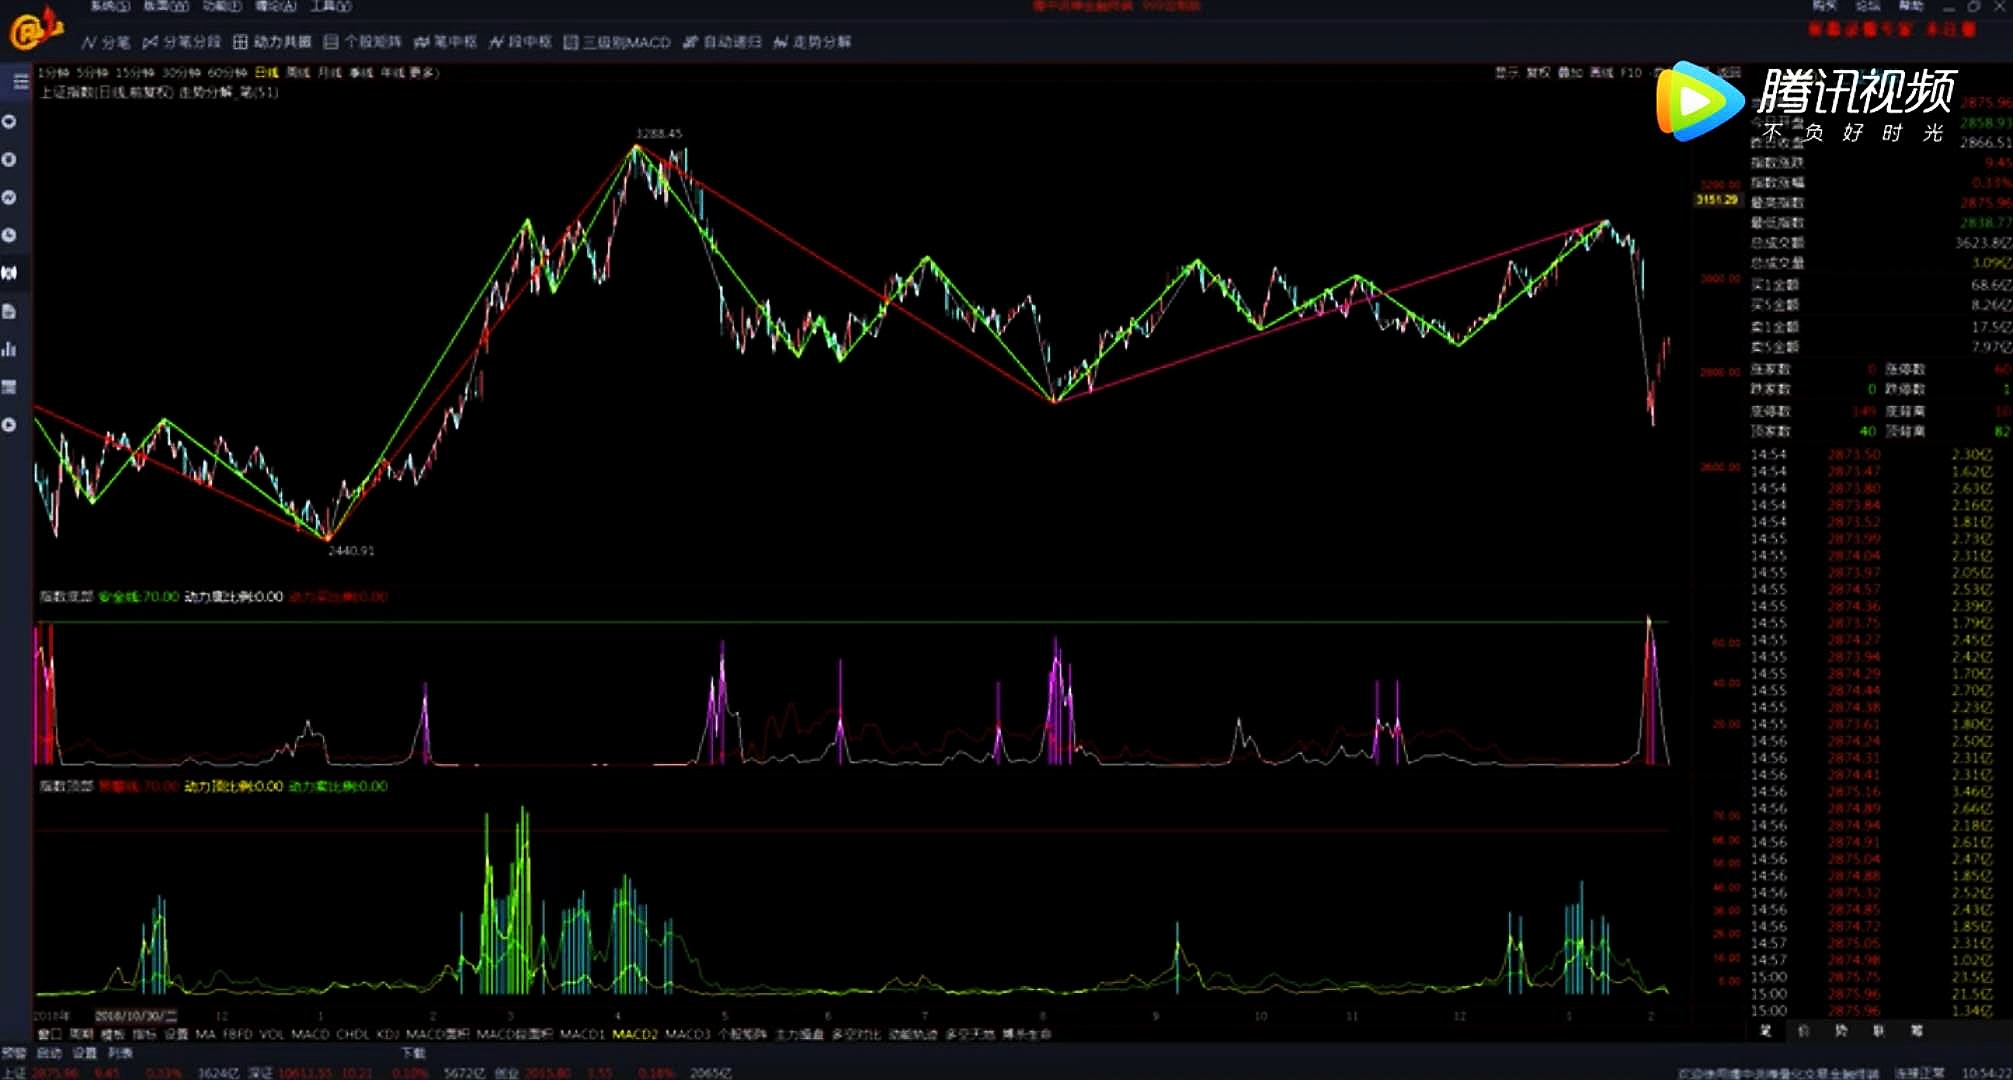Select the 笔中枢 tool
The image size is (2013, 1080).
pyautogui.click(x=445, y=42)
